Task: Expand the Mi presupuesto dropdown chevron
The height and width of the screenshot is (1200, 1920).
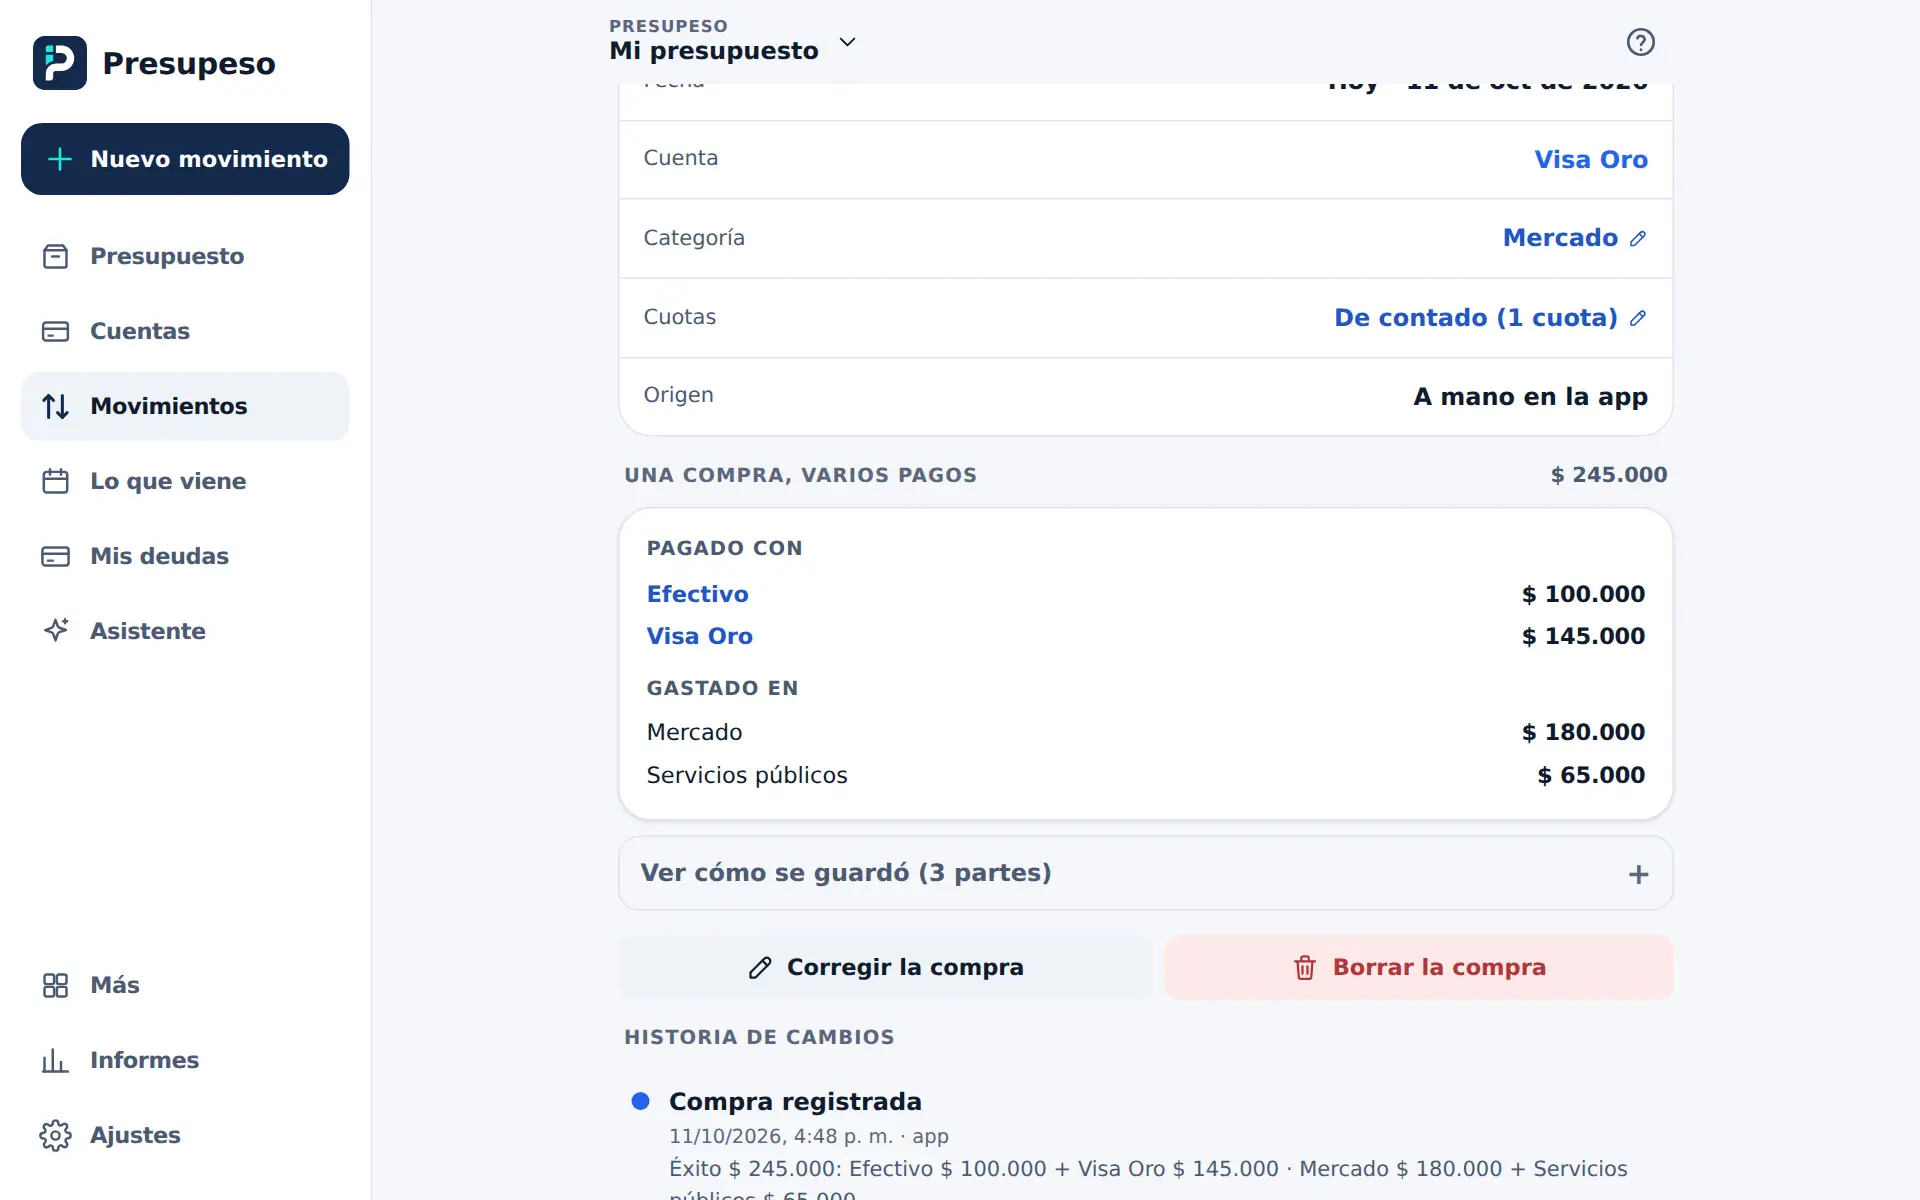Action: [x=847, y=42]
